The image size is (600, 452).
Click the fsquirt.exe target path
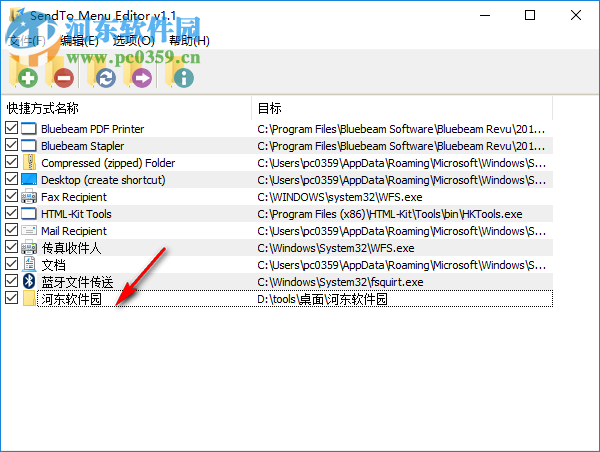pyautogui.click(x=340, y=282)
